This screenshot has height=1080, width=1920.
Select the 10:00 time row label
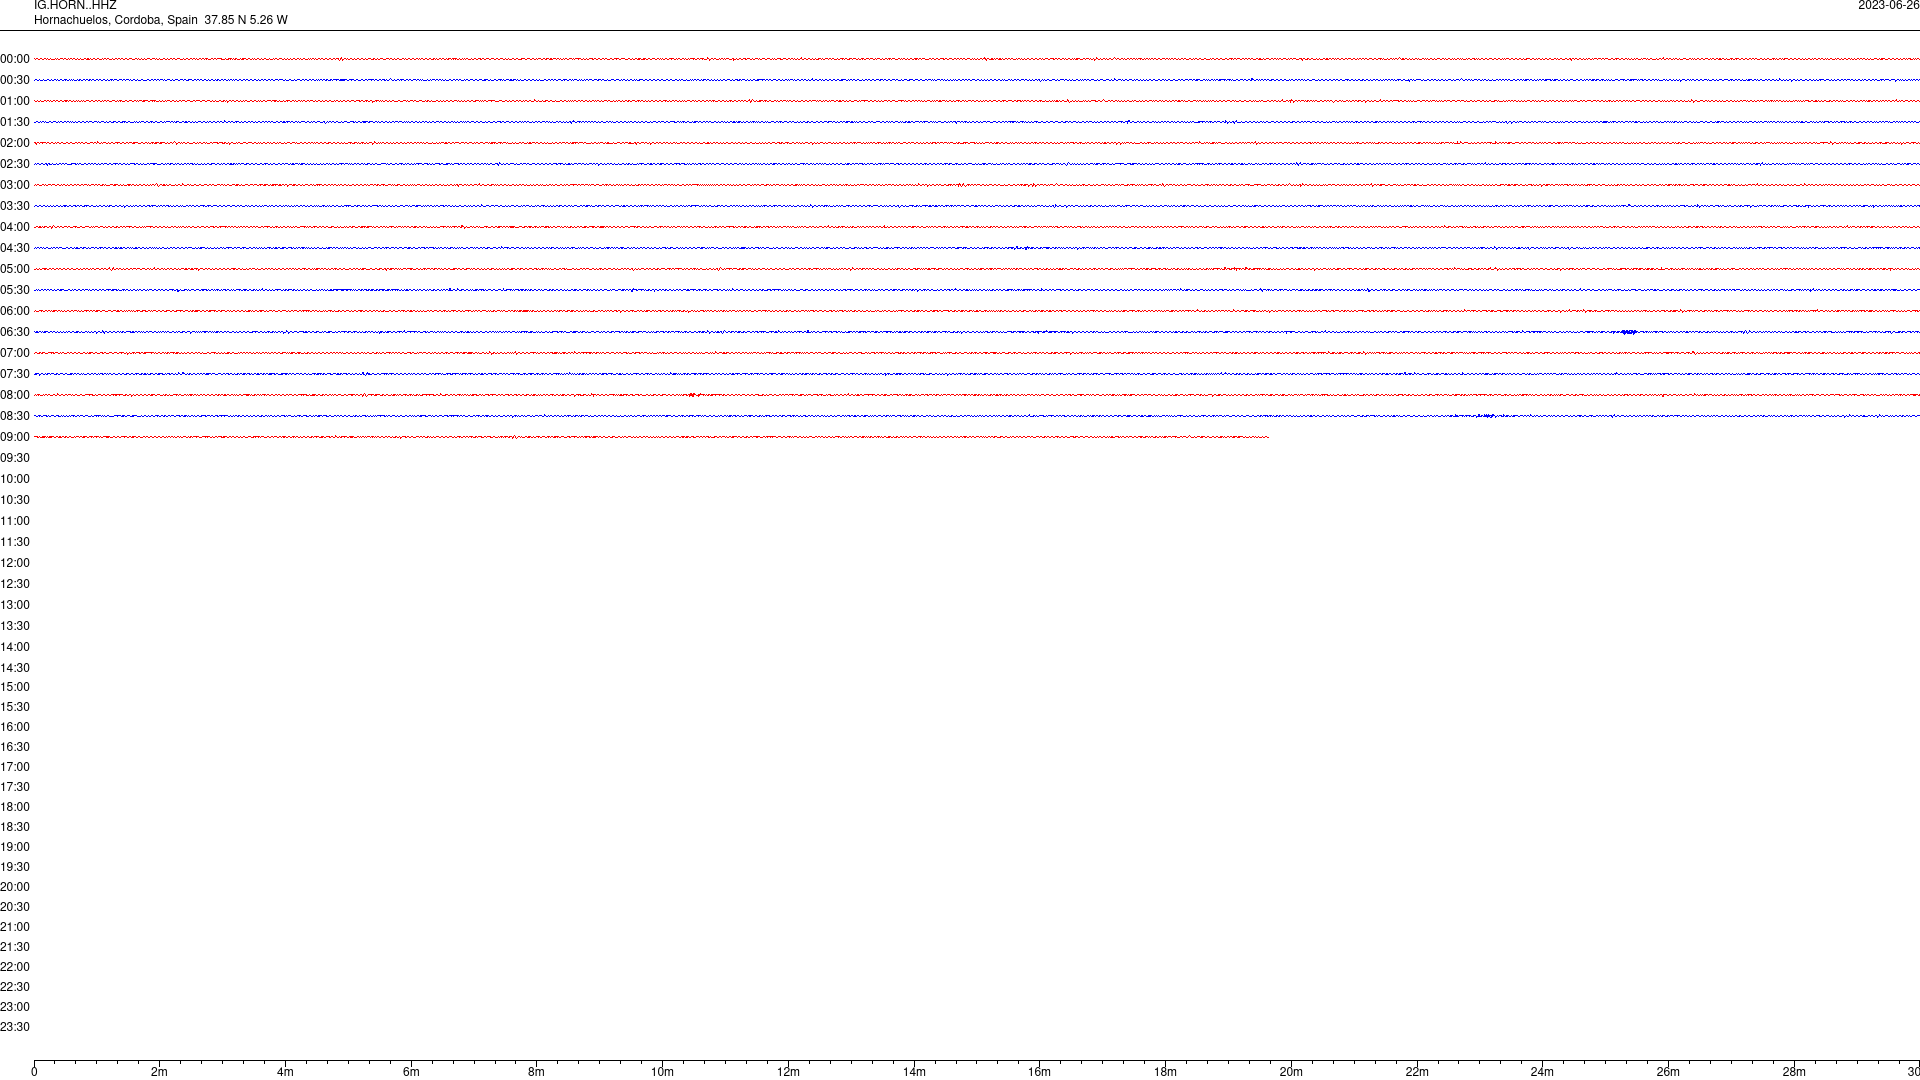[15, 479]
